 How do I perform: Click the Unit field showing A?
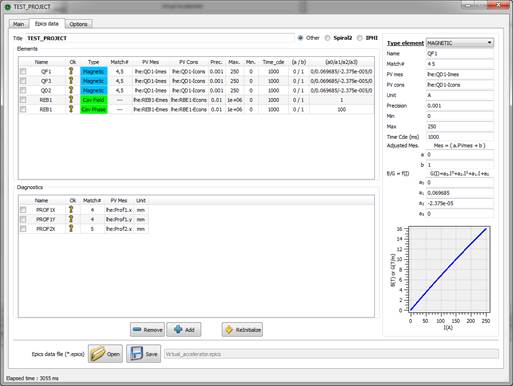pos(460,95)
